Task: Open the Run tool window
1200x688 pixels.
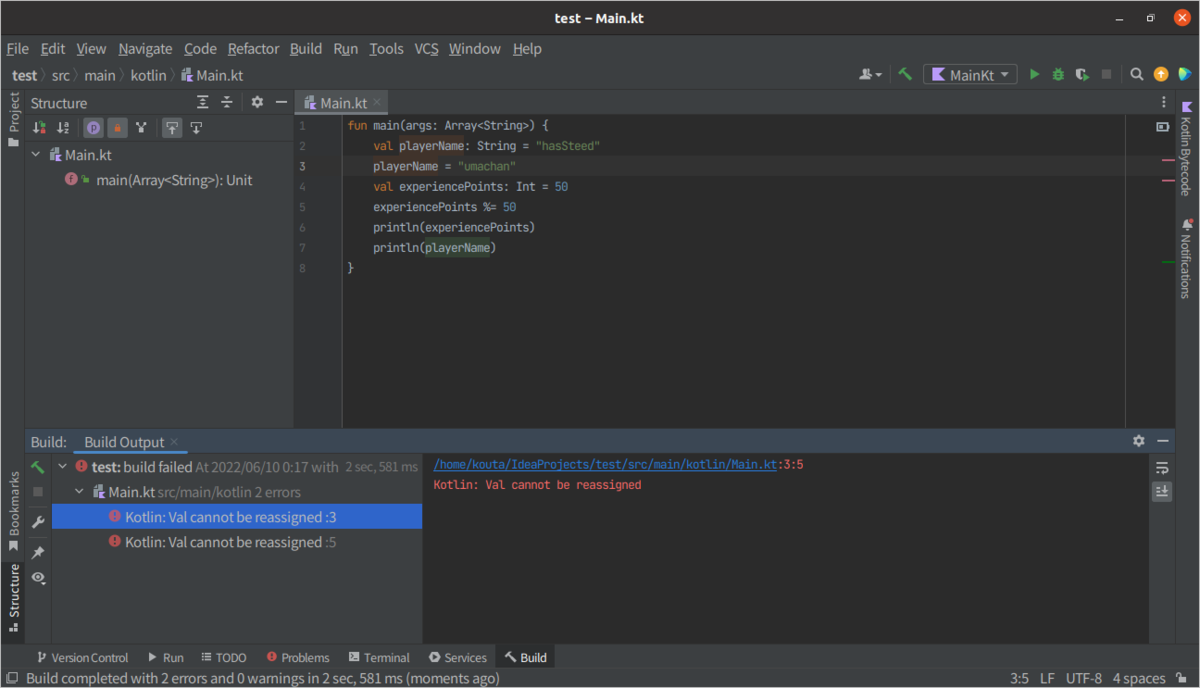Action: coord(166,657)
